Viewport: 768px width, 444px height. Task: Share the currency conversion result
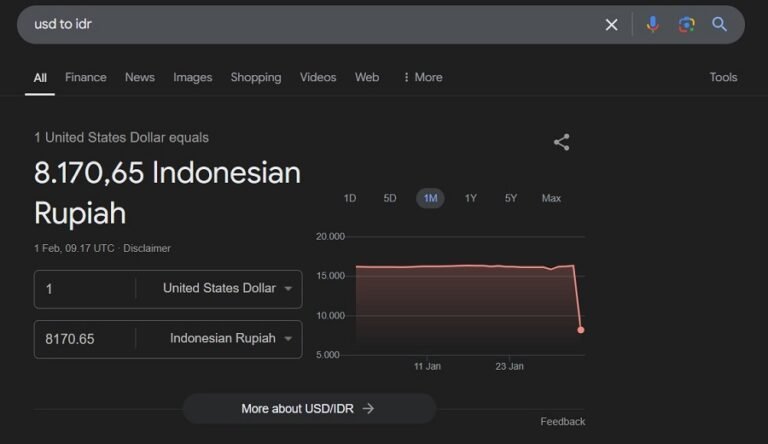point(561,142)
